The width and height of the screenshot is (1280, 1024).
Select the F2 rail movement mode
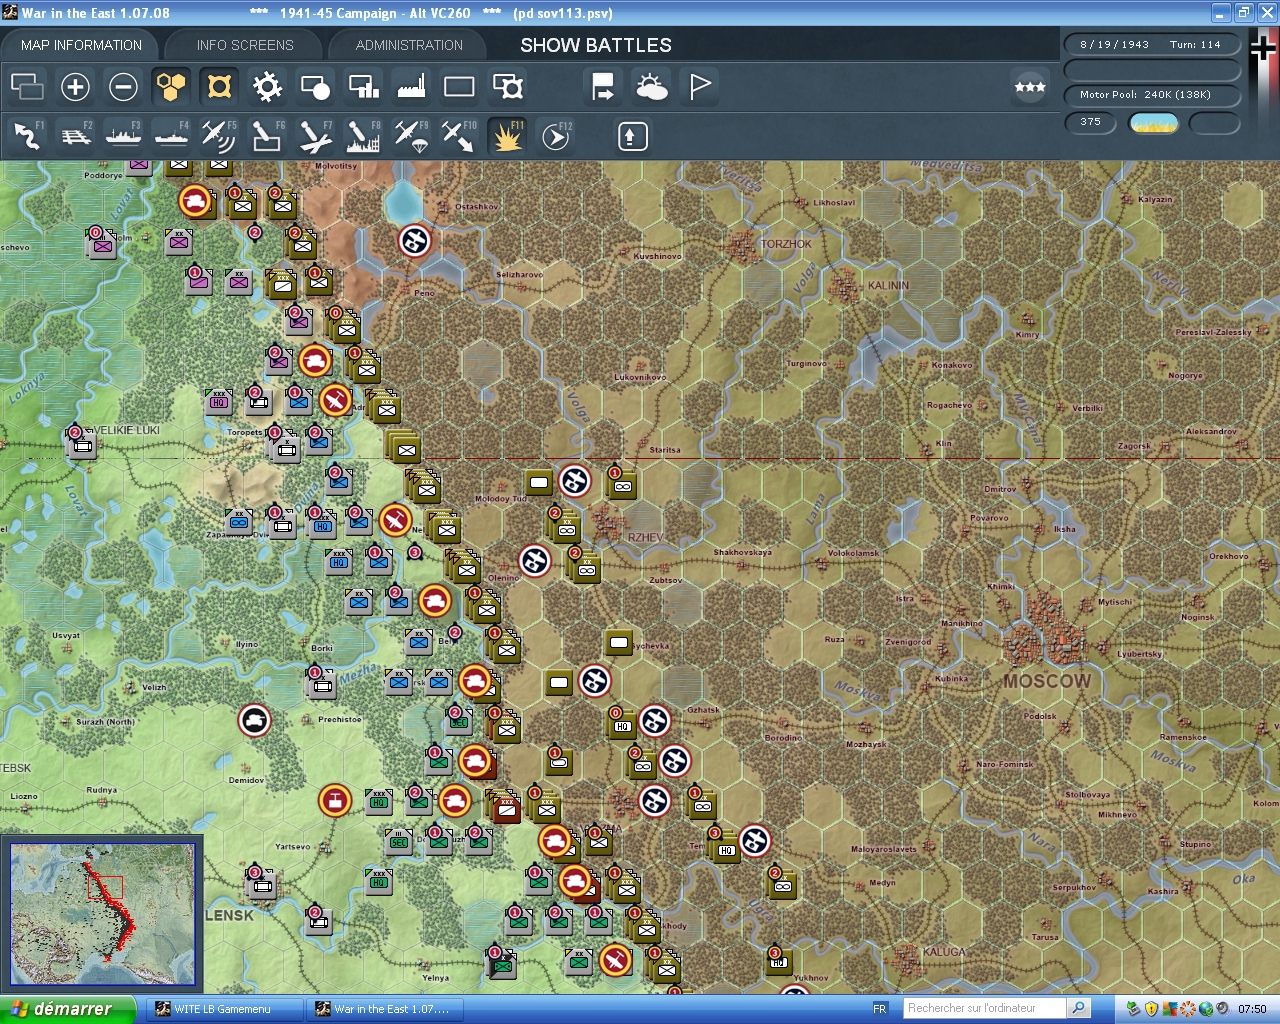(75, 136)
